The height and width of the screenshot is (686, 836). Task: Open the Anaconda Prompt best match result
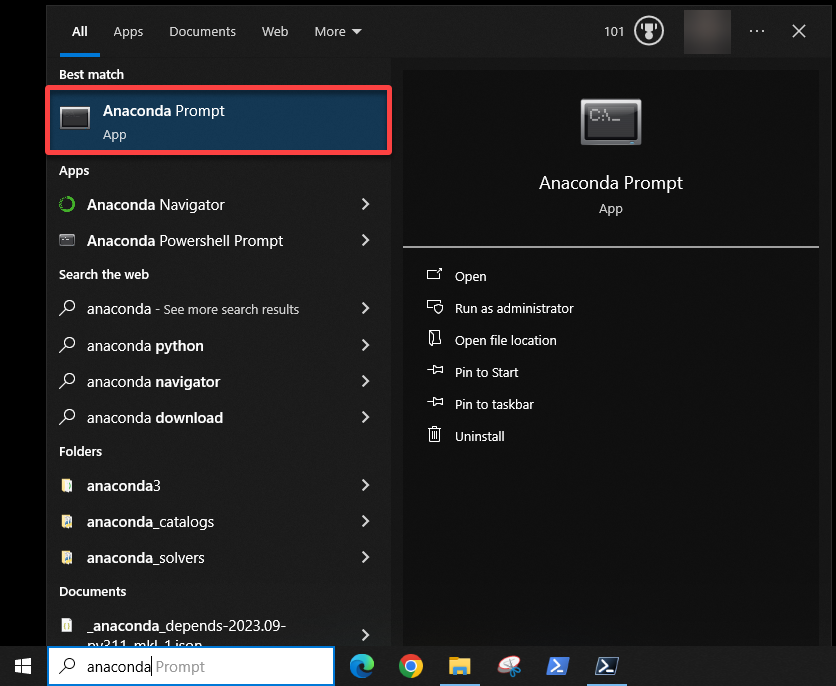pos(219,120)
